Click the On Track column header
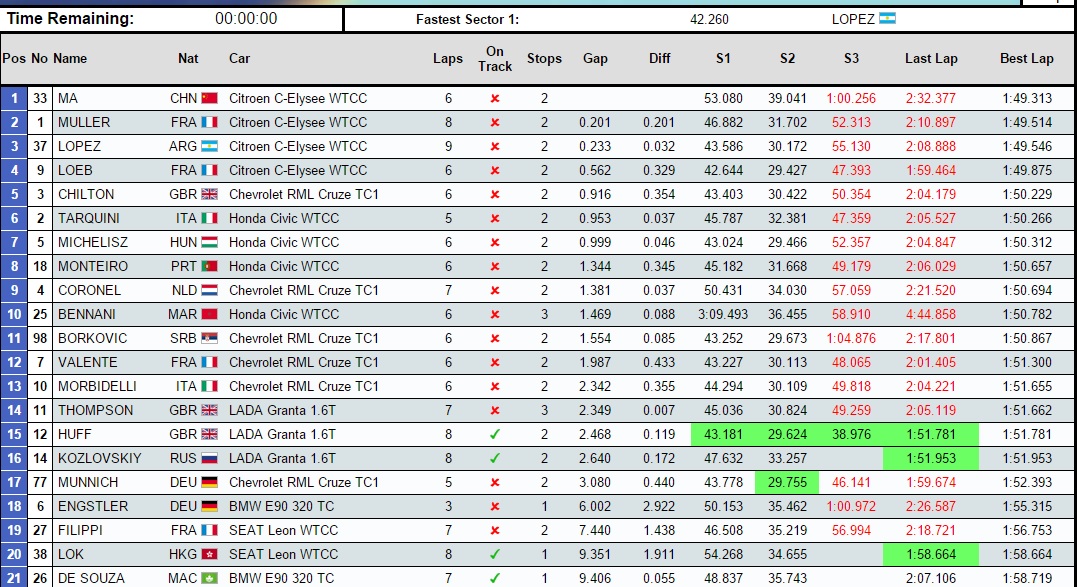The width and height of the screenshot is (1077, 587). (x=494, y=58)
